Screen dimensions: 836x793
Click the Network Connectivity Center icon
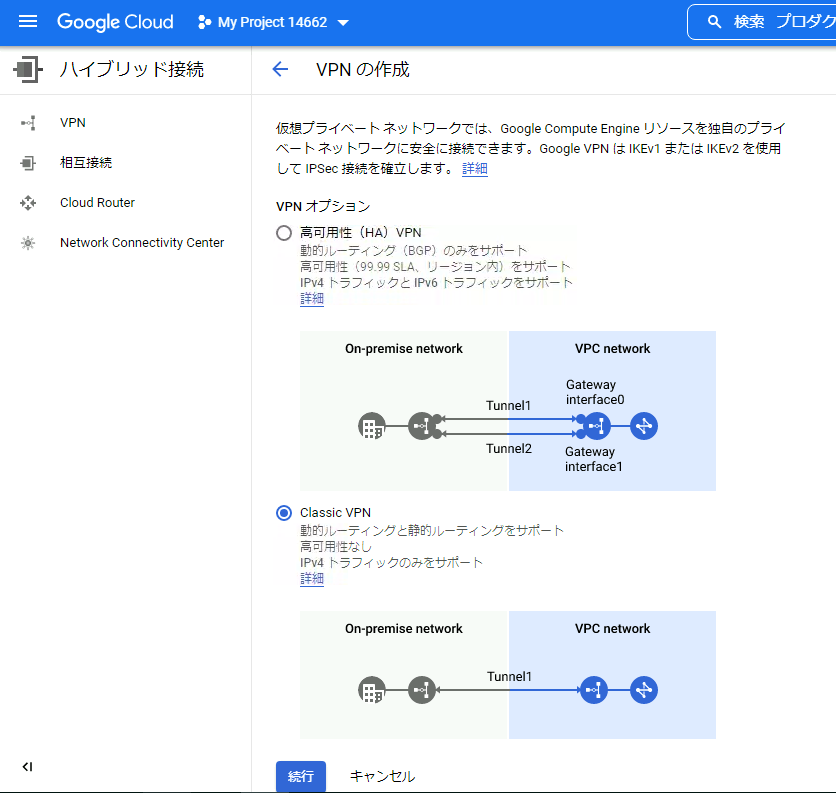(28, 242)
